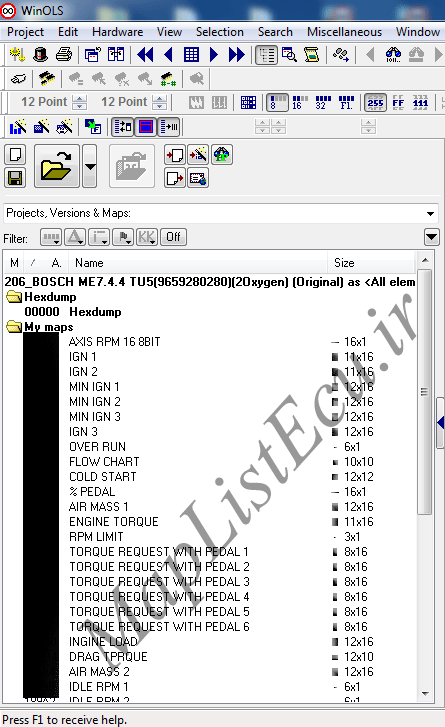Click the top hat icon in toolbar
This screenshot has height=727, width=445.
pyautogui.click(x=41, y=55)
